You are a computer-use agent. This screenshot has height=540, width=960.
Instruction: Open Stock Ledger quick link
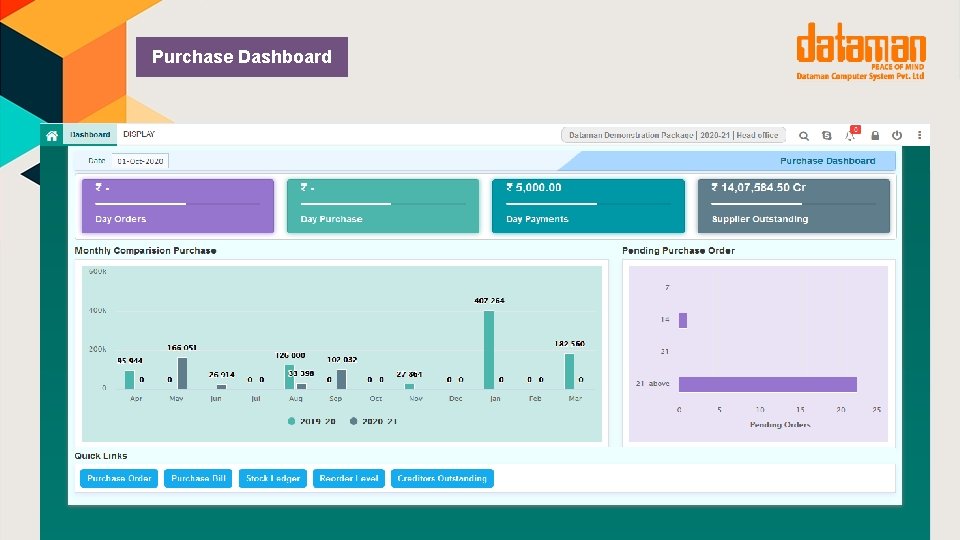(x=272, y=478)
